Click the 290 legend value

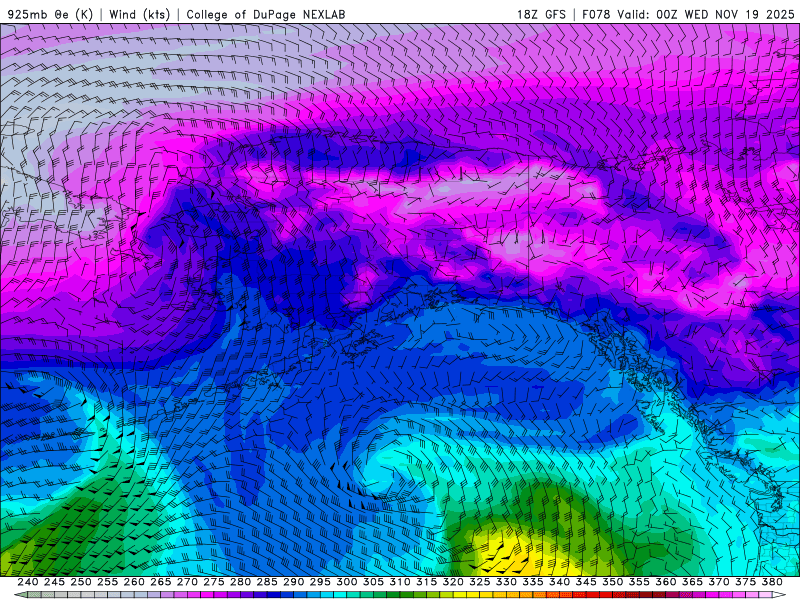point(293,582)
